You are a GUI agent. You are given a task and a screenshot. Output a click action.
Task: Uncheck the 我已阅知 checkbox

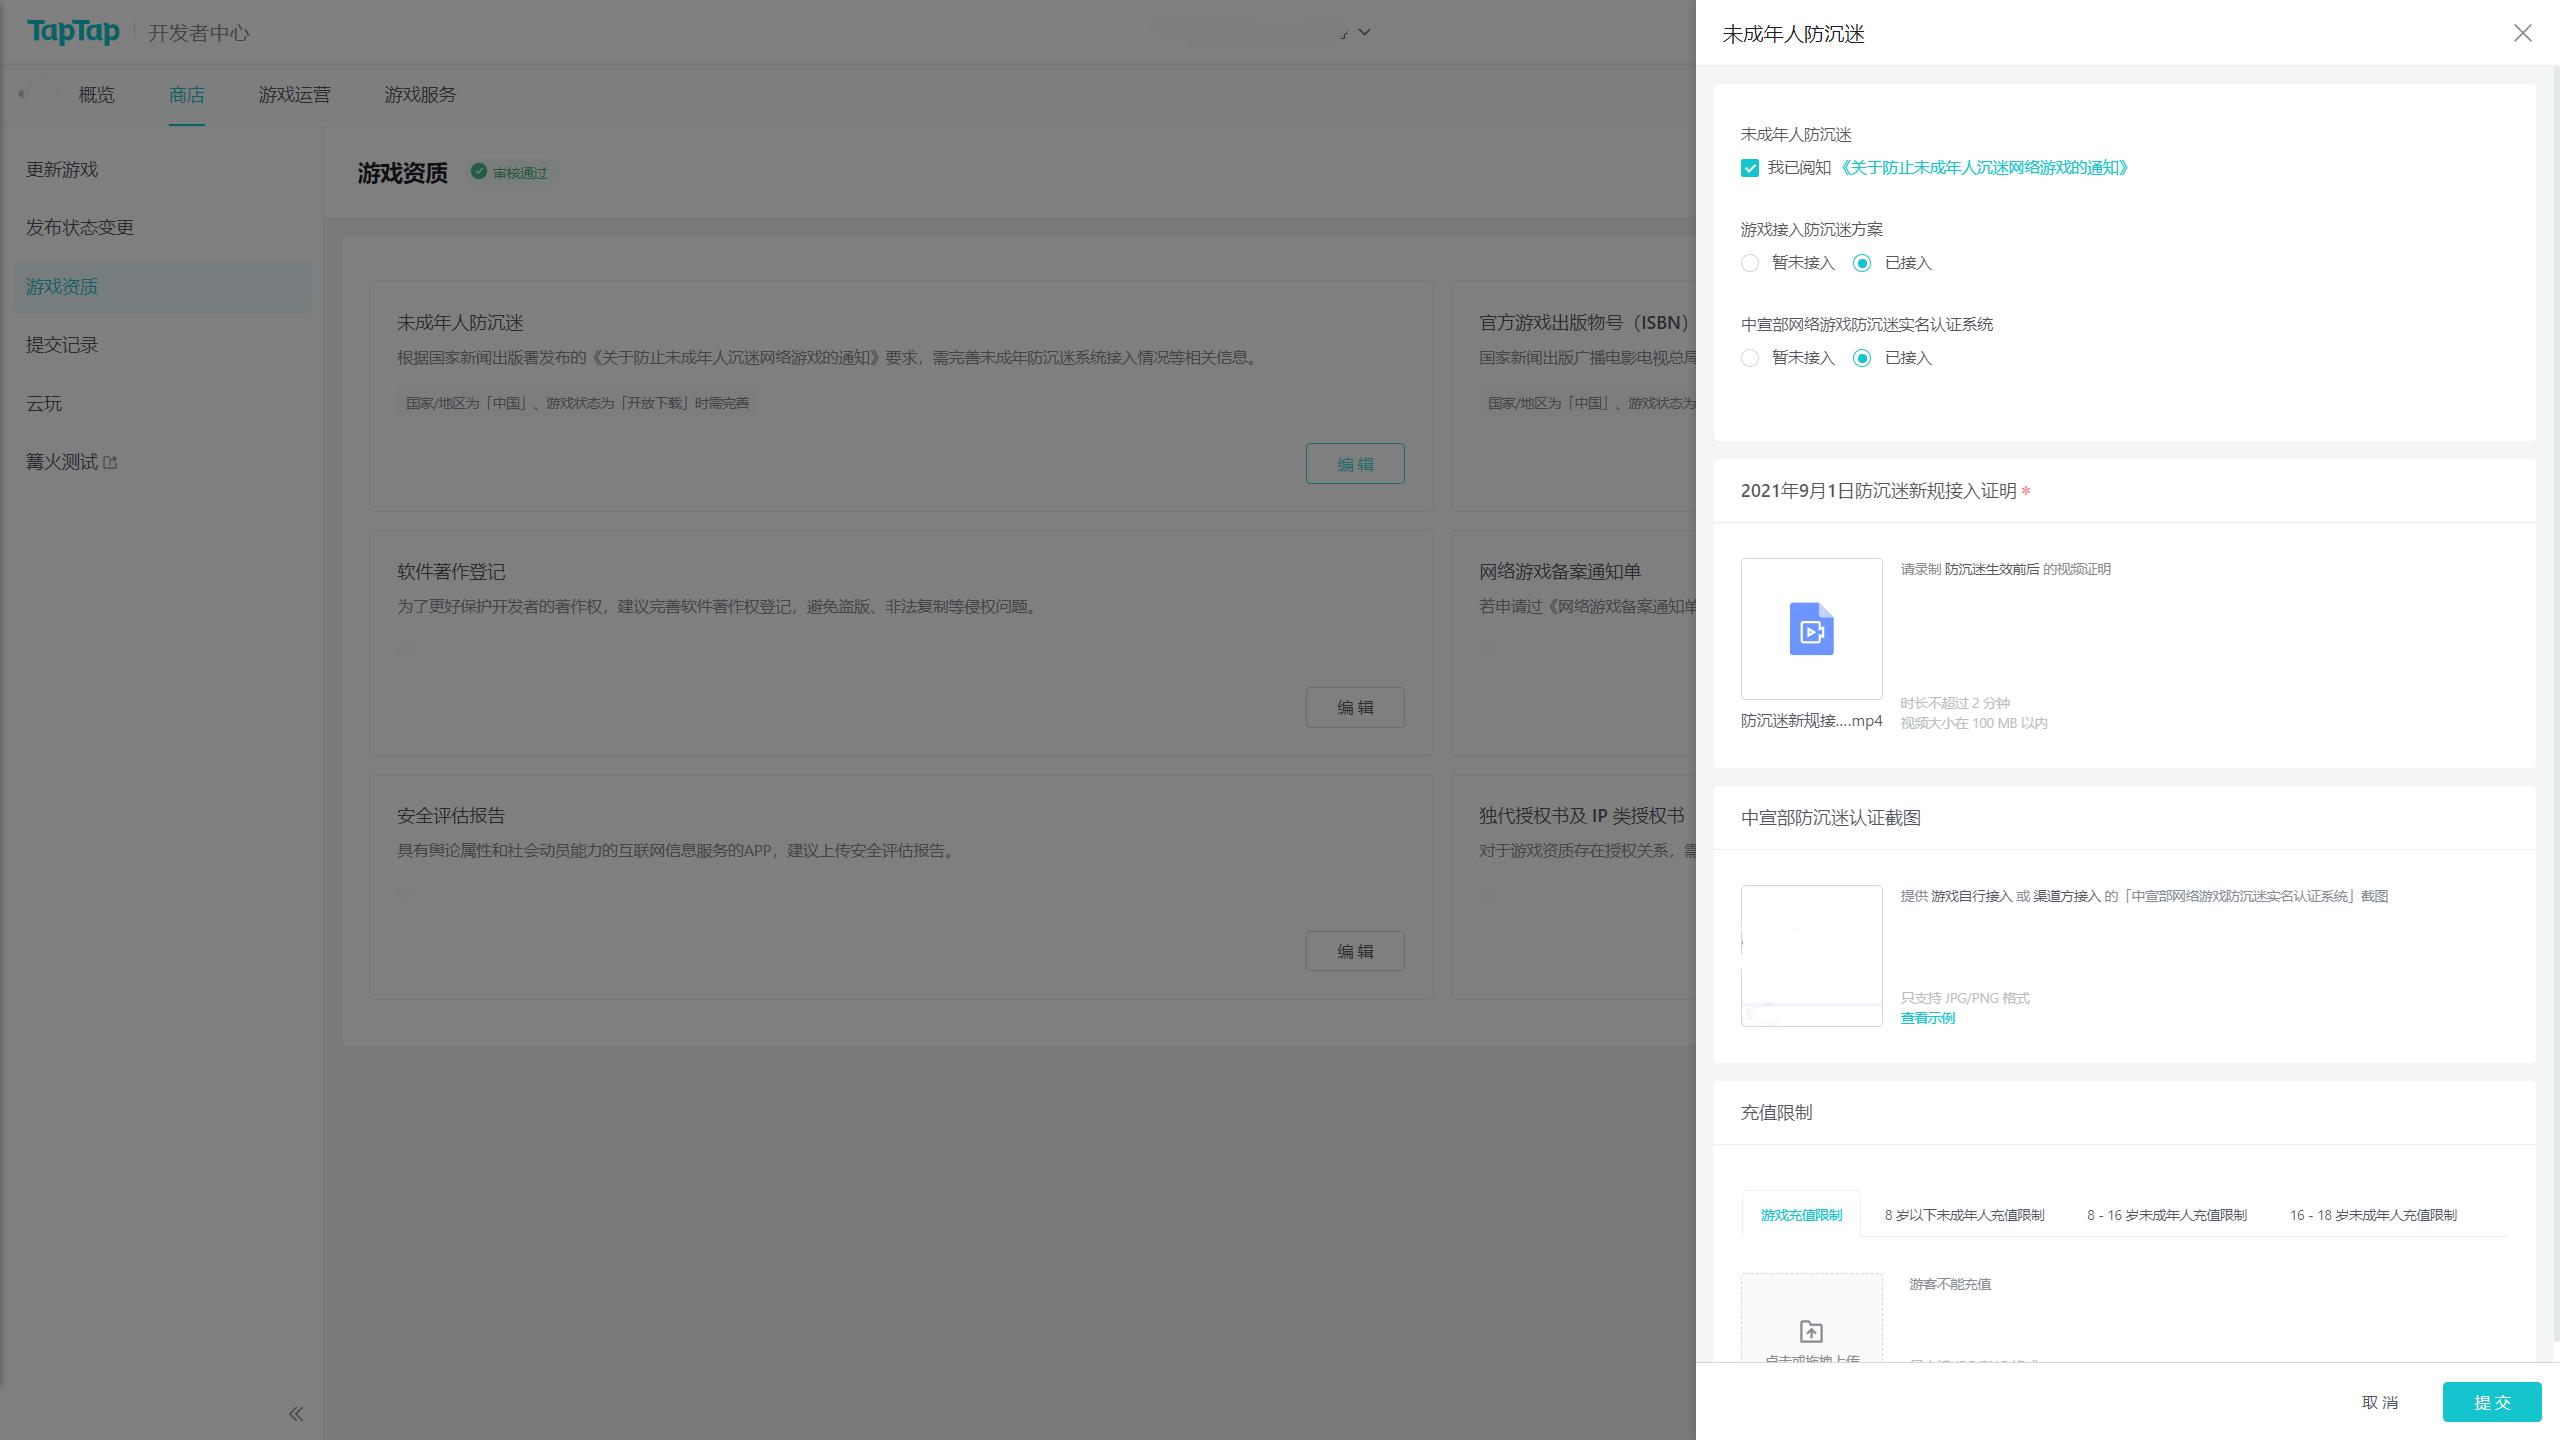coord(1750,168)
